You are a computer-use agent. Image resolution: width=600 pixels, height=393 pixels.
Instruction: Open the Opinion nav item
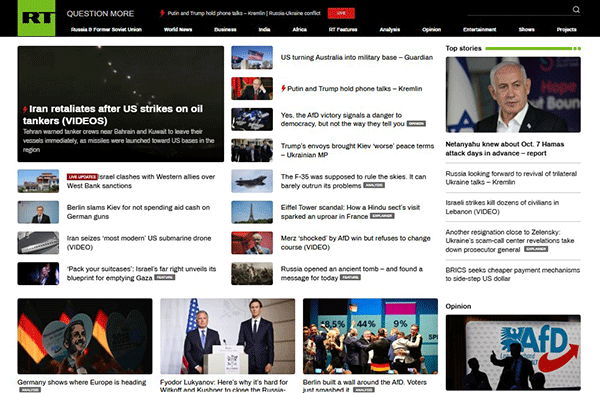point(431,29)
